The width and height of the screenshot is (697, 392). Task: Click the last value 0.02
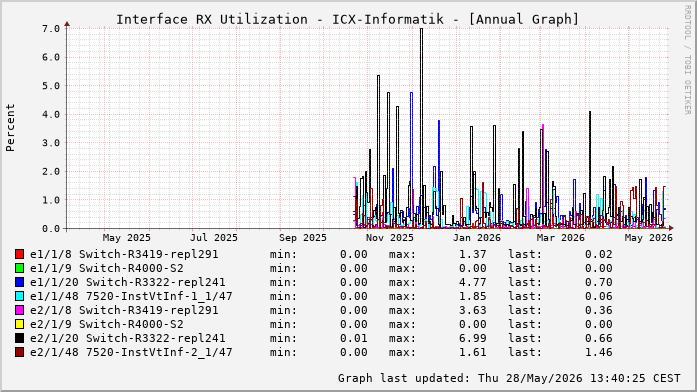(599, 254)
